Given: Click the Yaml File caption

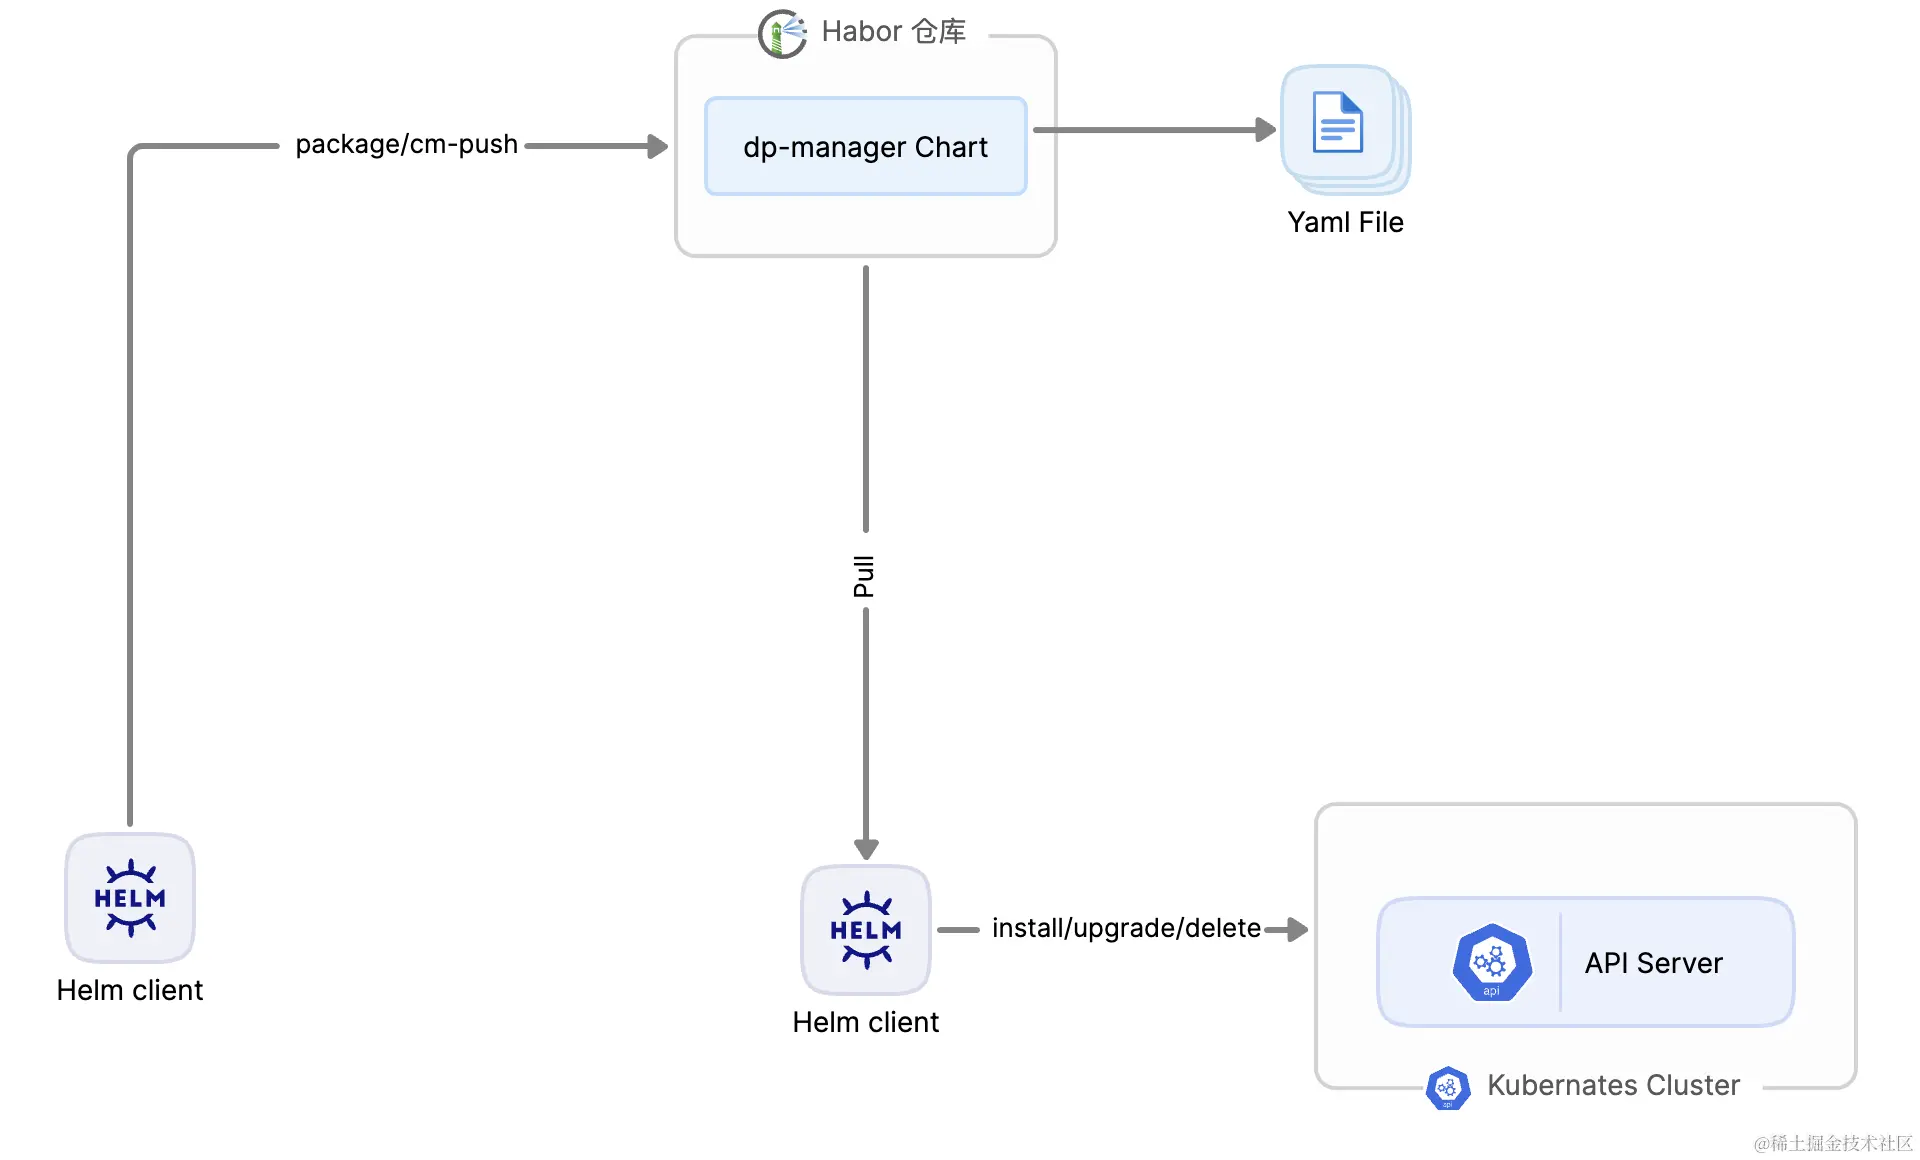Looking at the screenshot, I should point(1345,222).
